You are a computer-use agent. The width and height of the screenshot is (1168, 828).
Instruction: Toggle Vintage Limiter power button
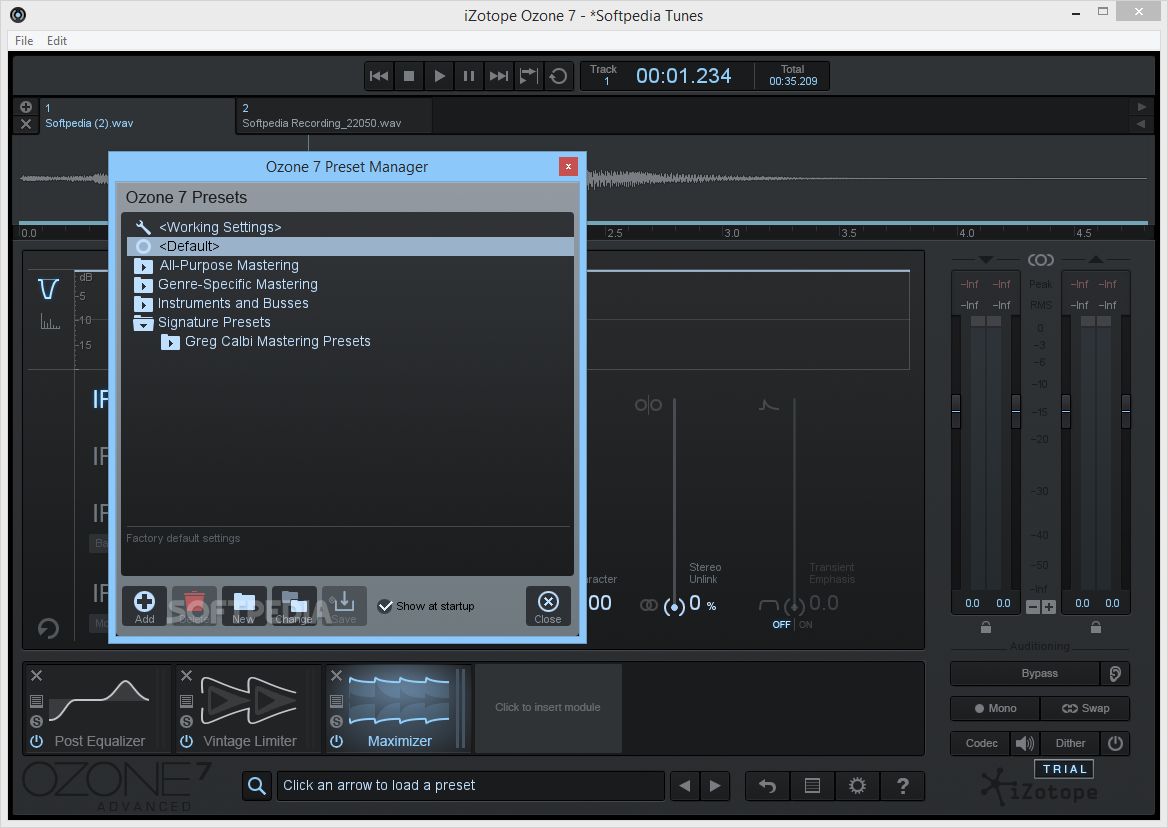coord(187,742)
